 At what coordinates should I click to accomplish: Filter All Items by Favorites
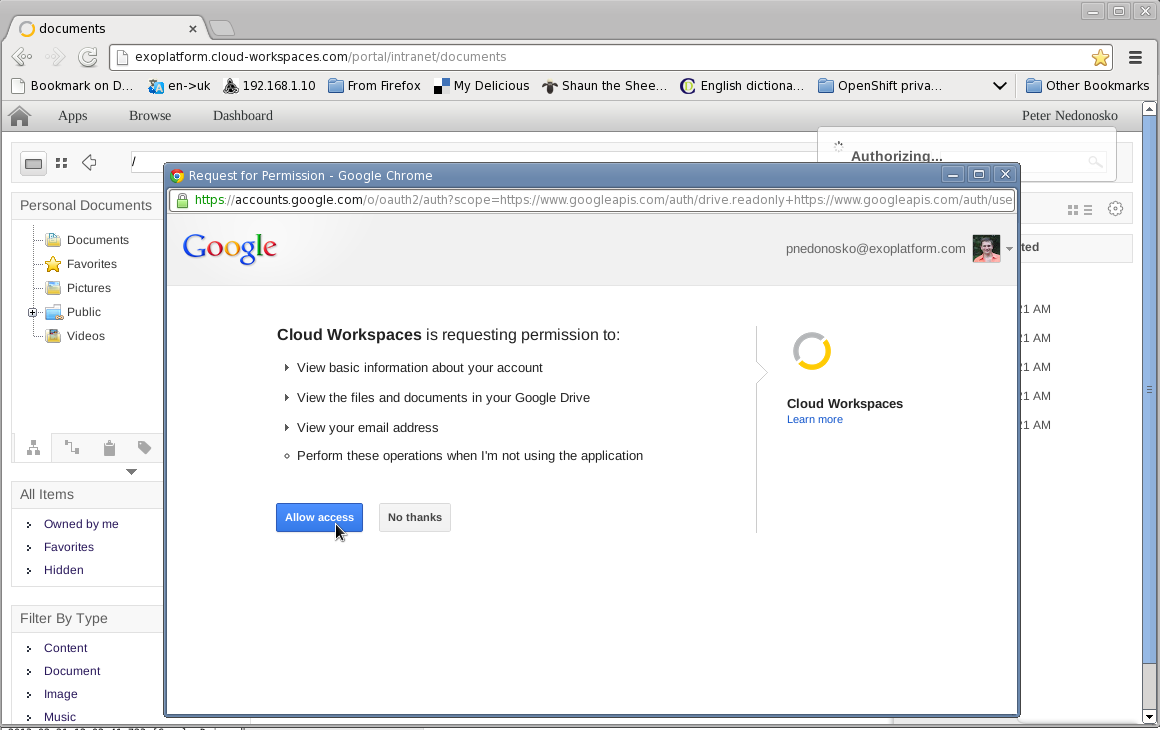click(69, 547)
